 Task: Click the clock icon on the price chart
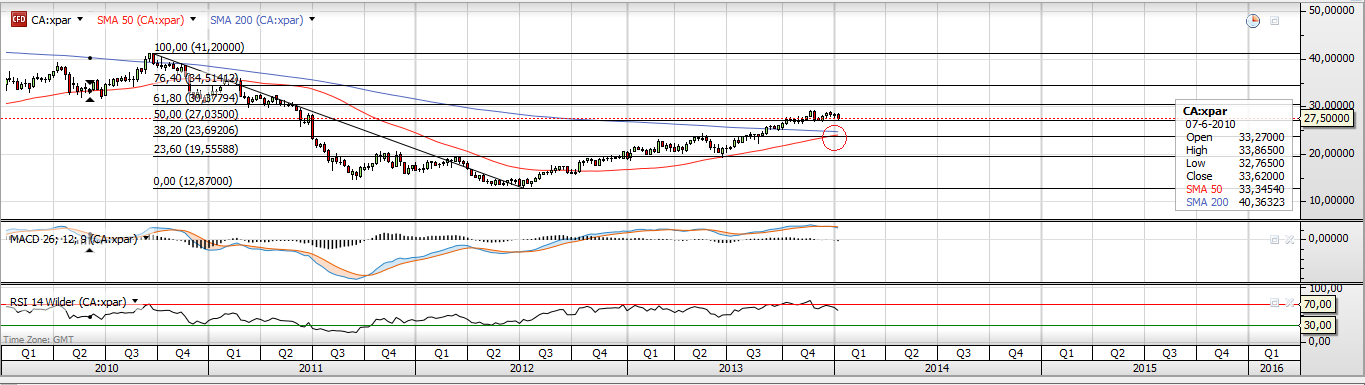pyautogui.click(x=1252, y=20)
